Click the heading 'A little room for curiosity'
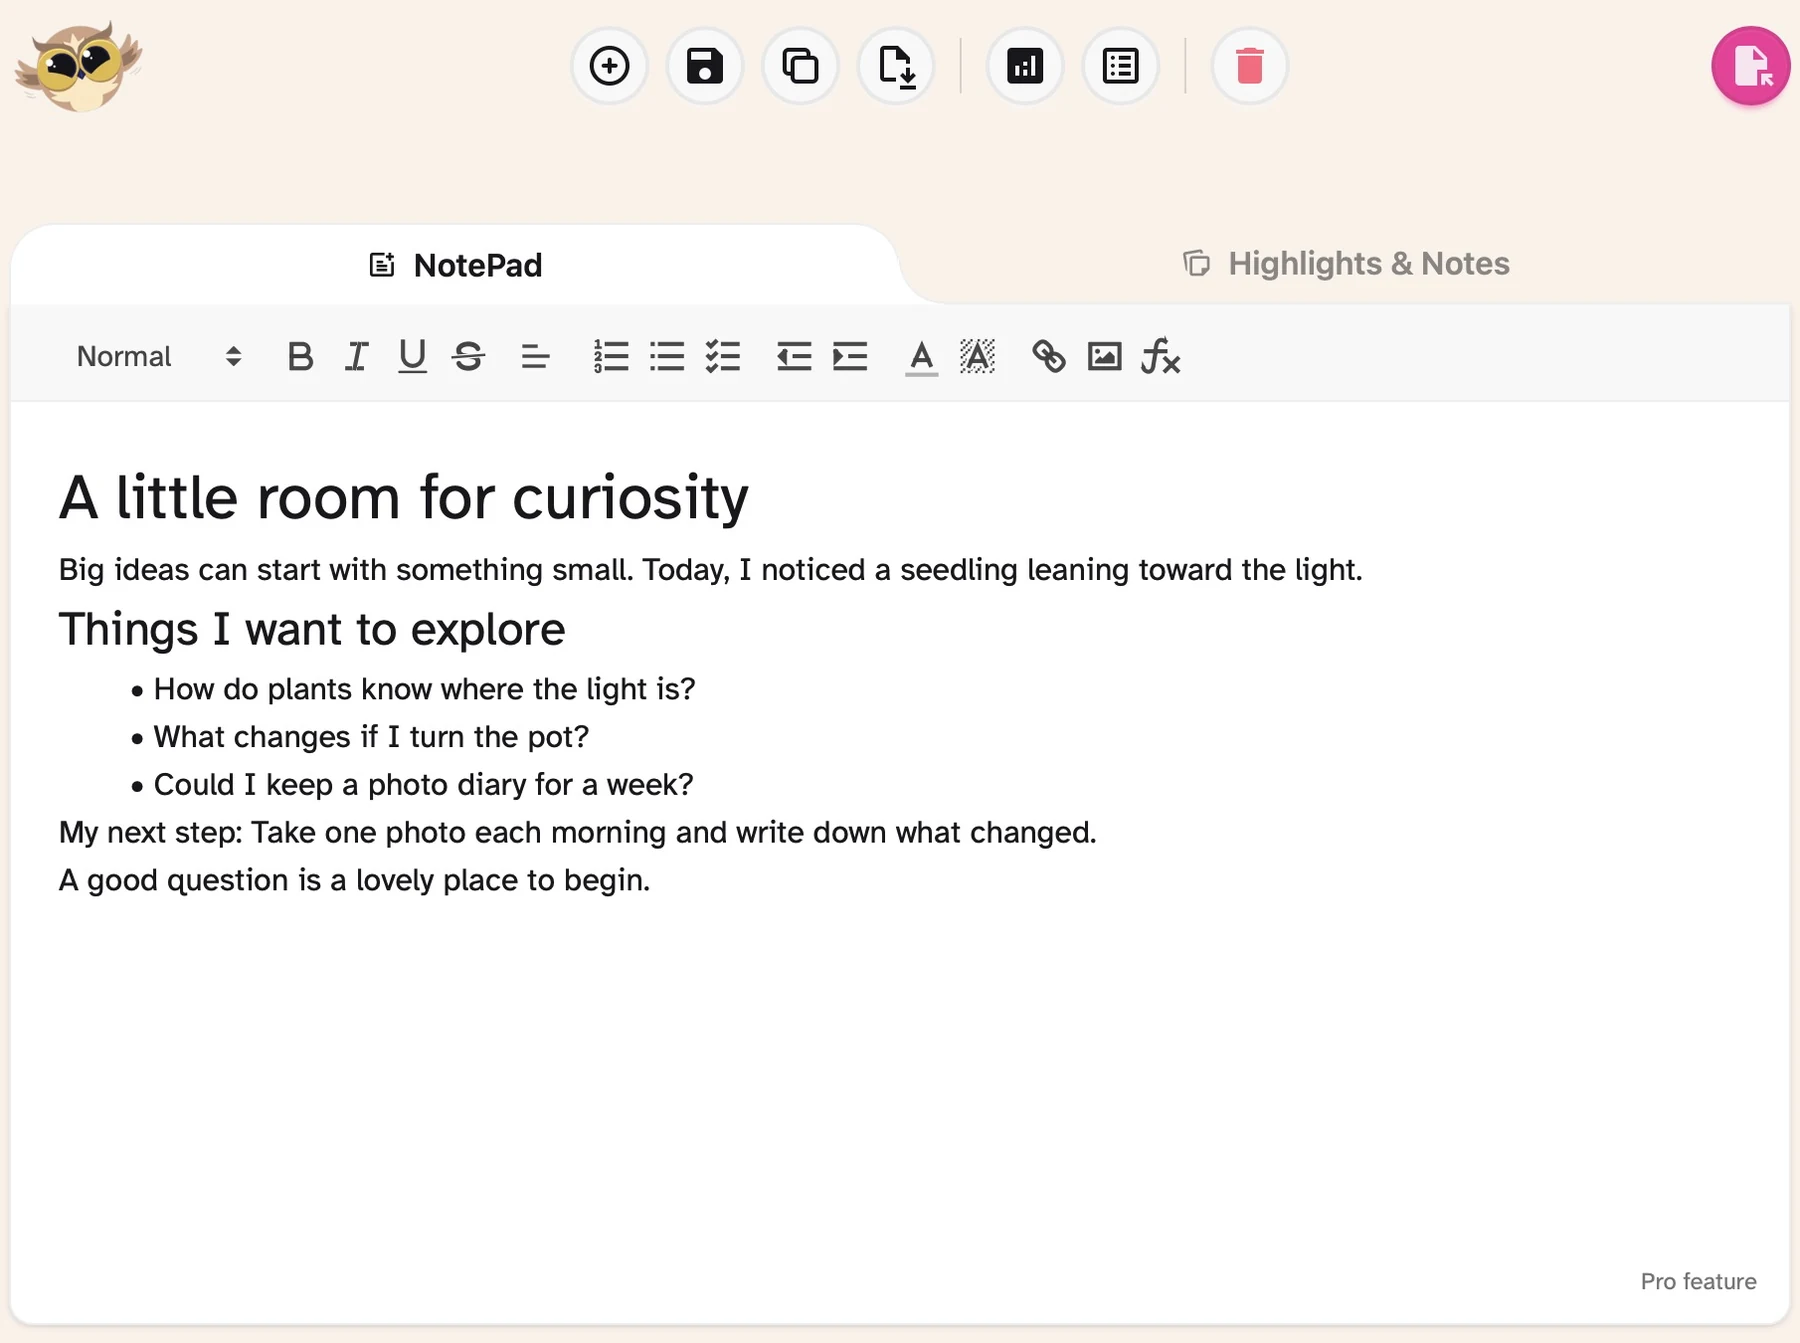The width and height of the screenshot is (1800, 1343). [404, 497]
